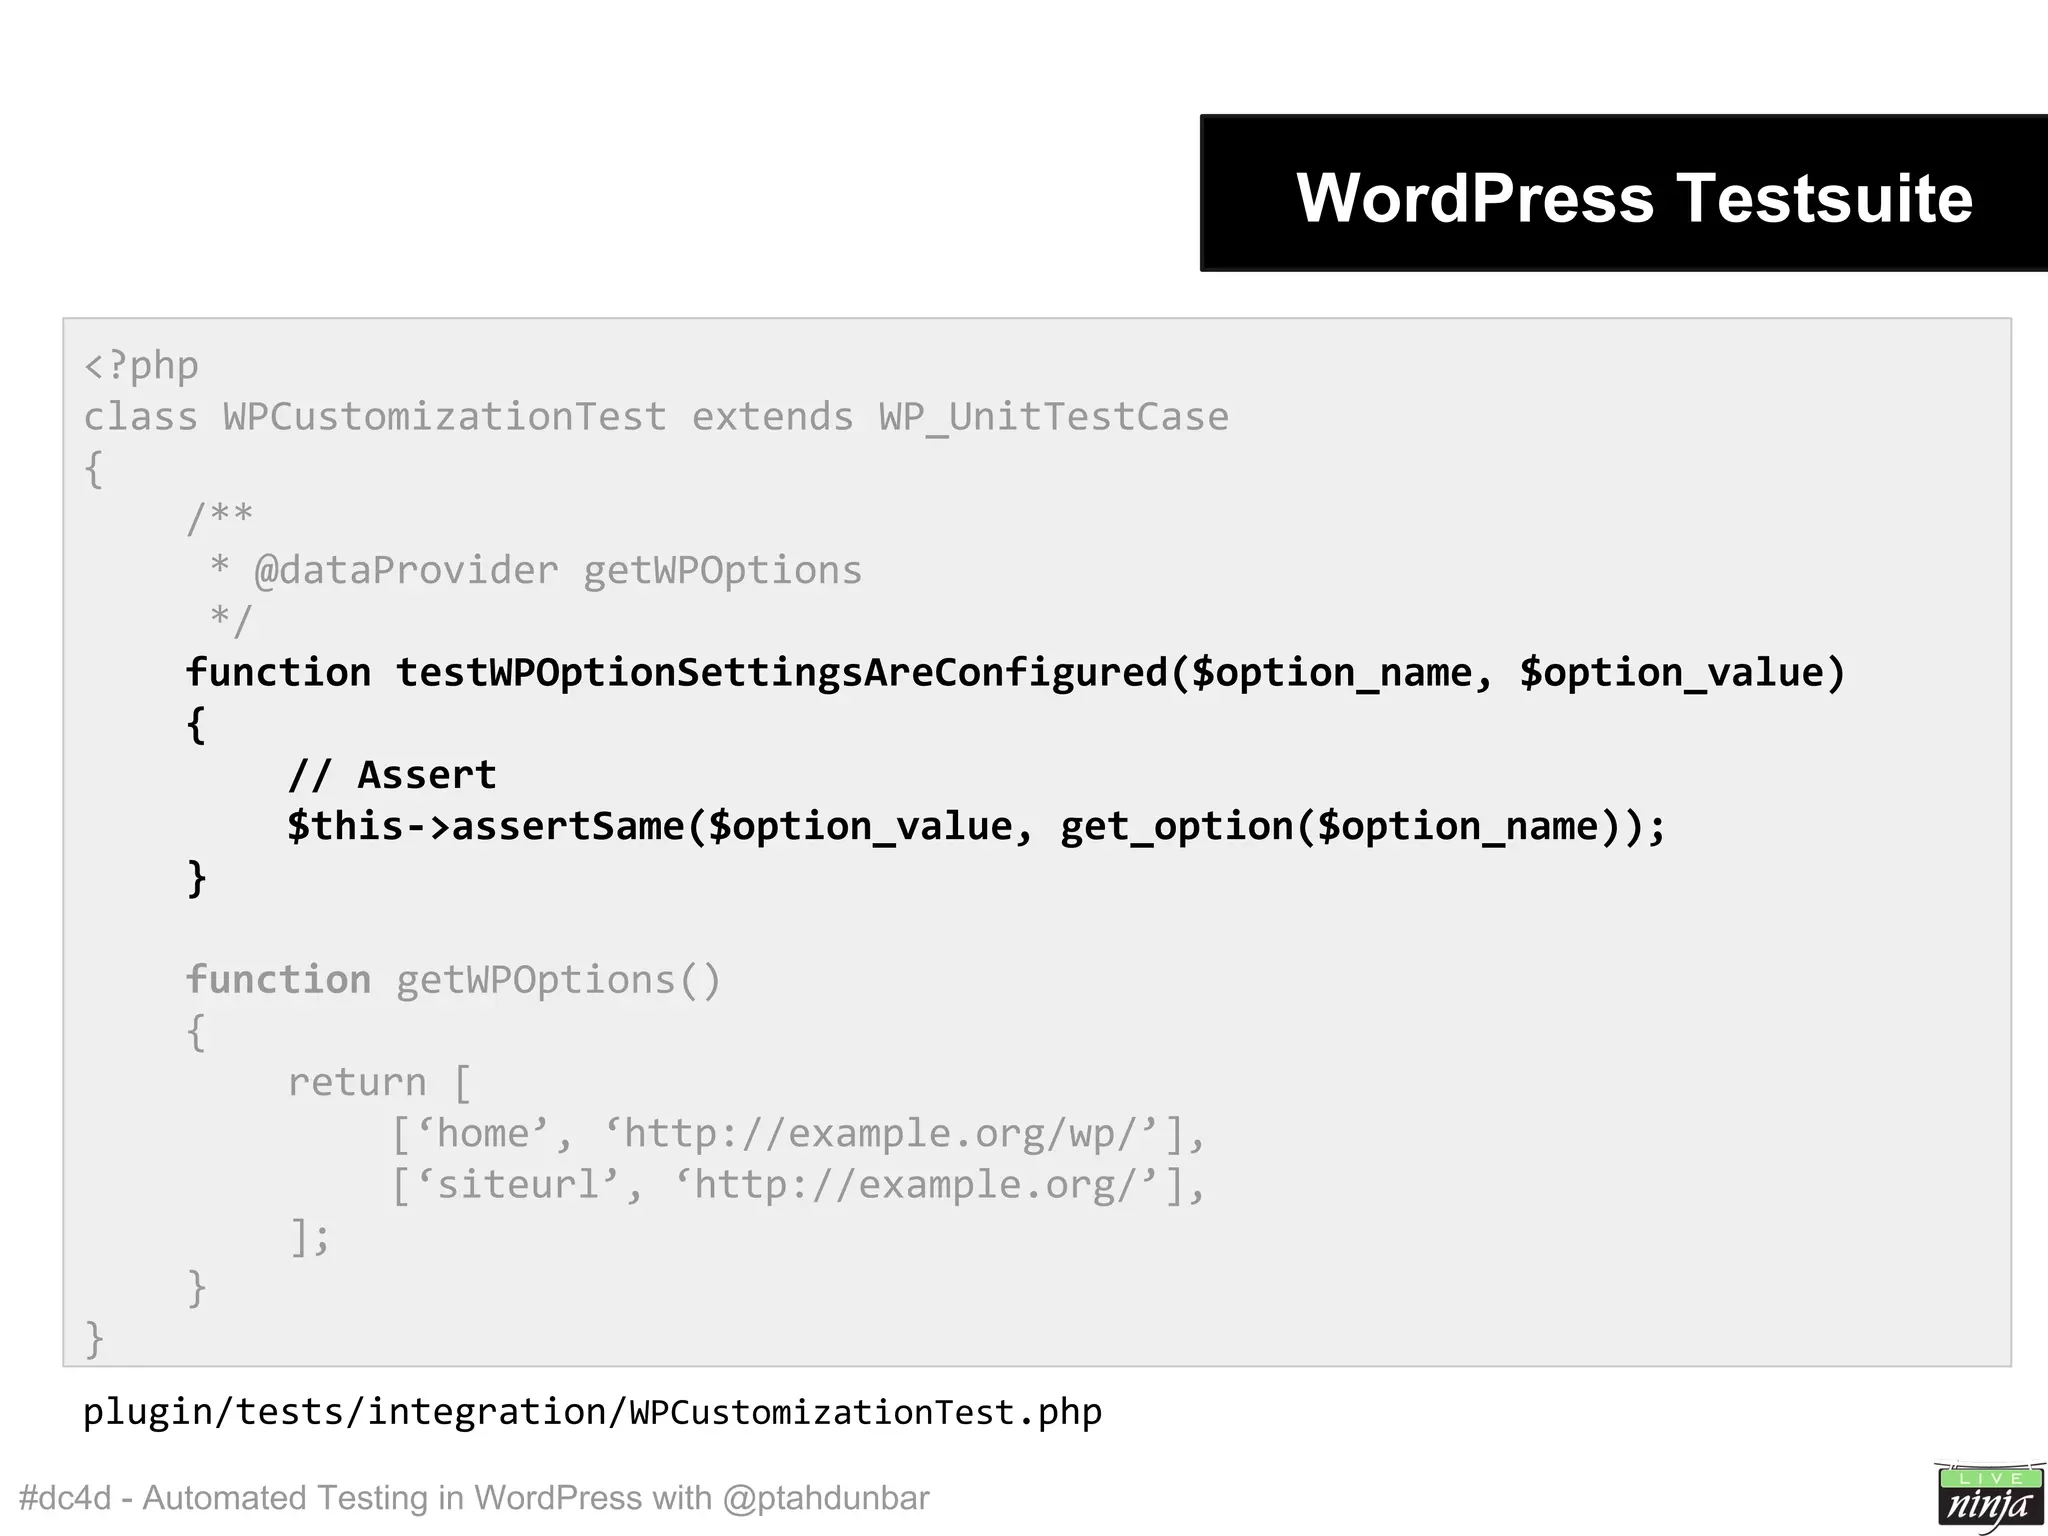Click the #dc4d footer caption
Image resolution: width=2048 pixels, height=1536 pixels.
(474, 1498)
